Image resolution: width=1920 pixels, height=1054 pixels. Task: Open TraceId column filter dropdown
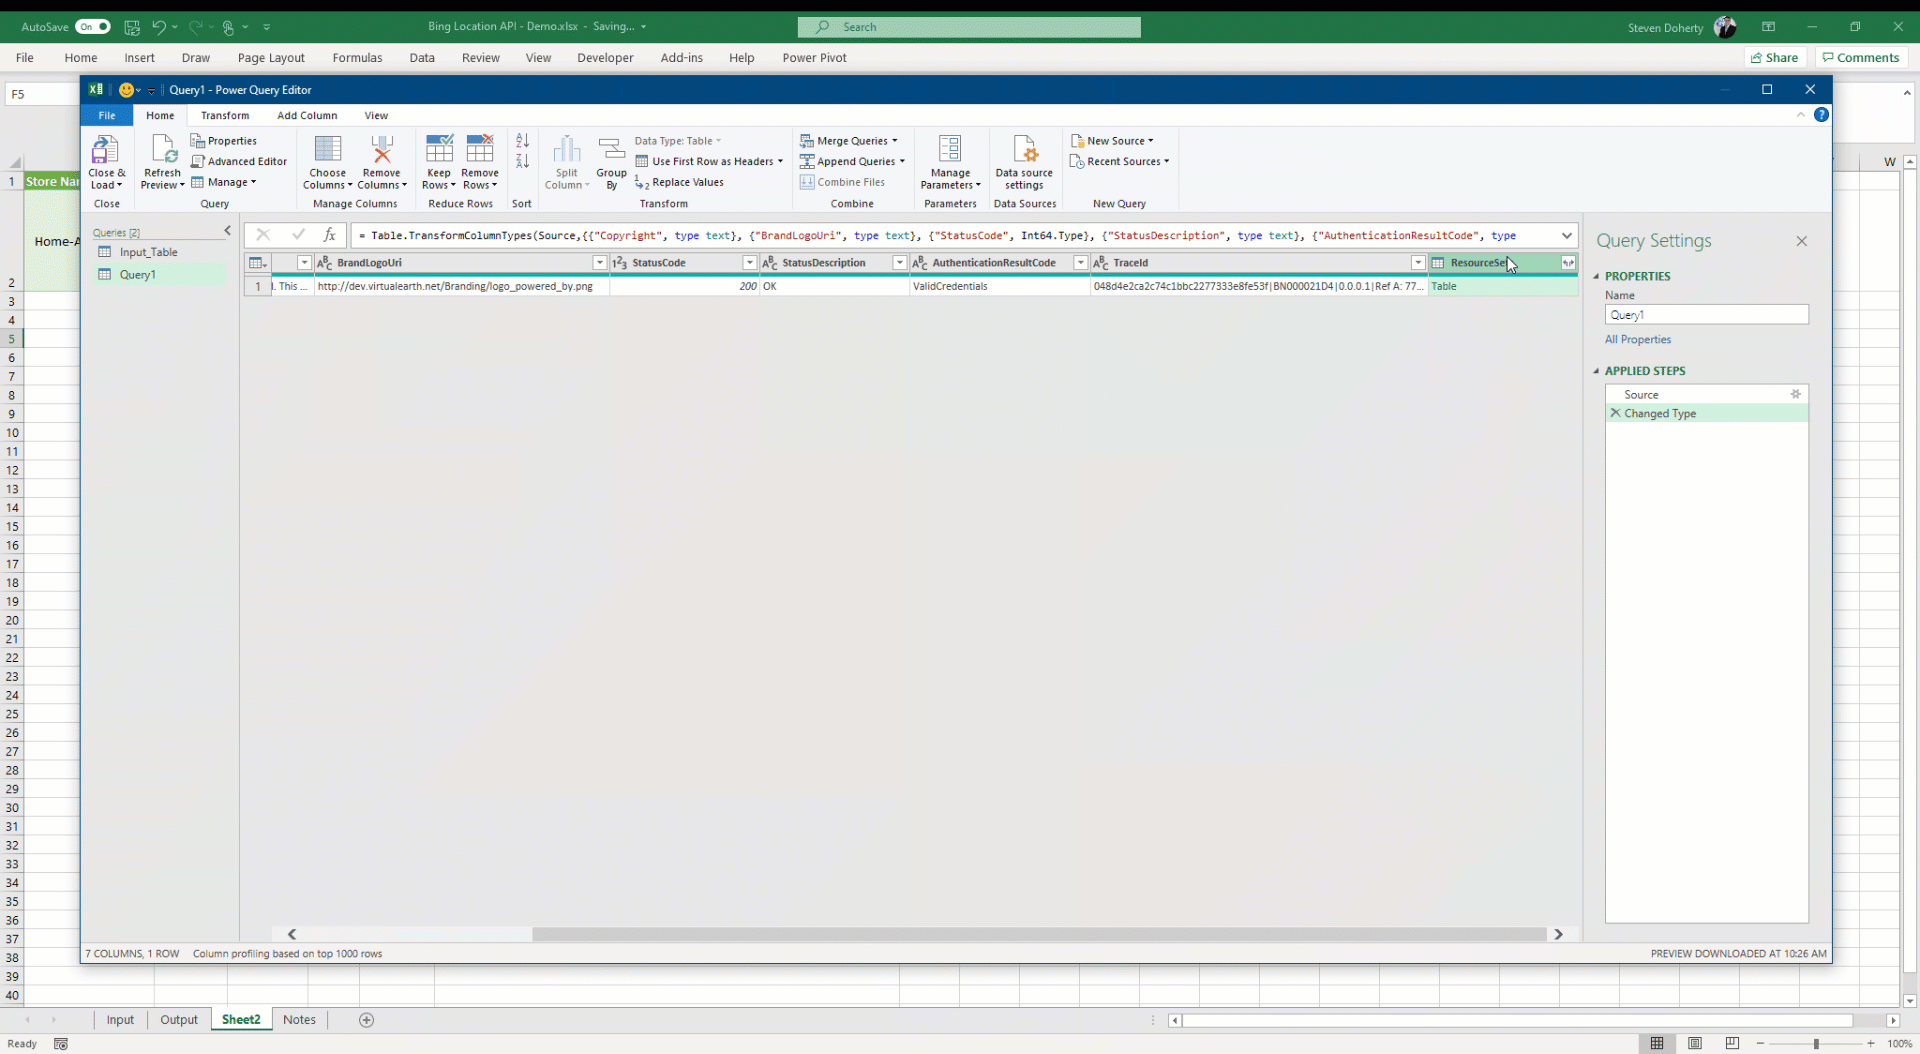click(1417, 263)
